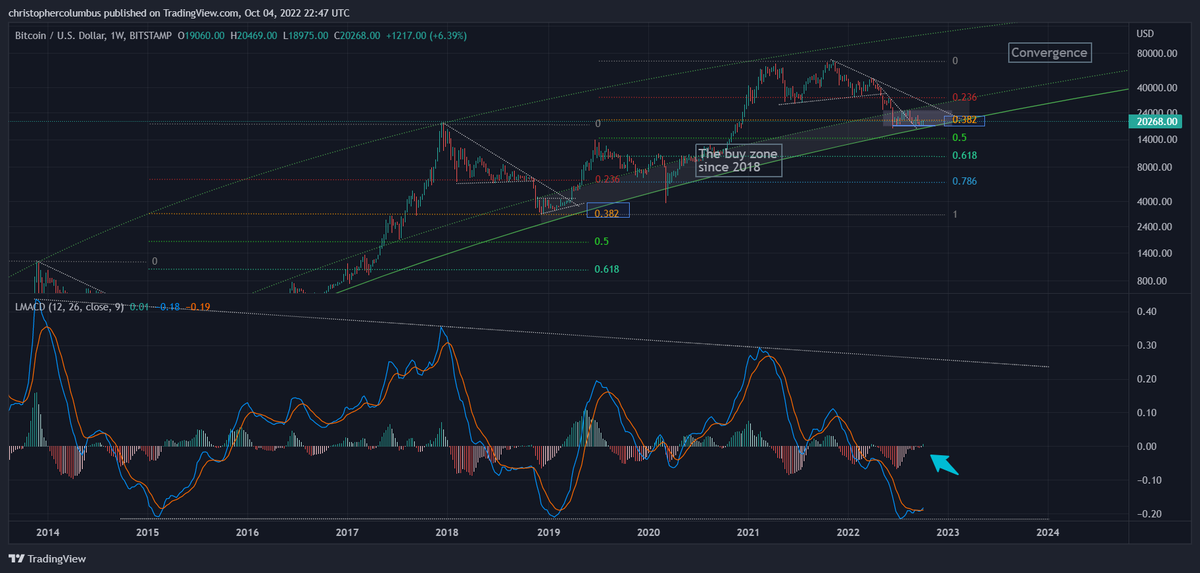Click the USD currency label on price axis
Viewport: 1200px width, 573px height.
click(1146, 33)
